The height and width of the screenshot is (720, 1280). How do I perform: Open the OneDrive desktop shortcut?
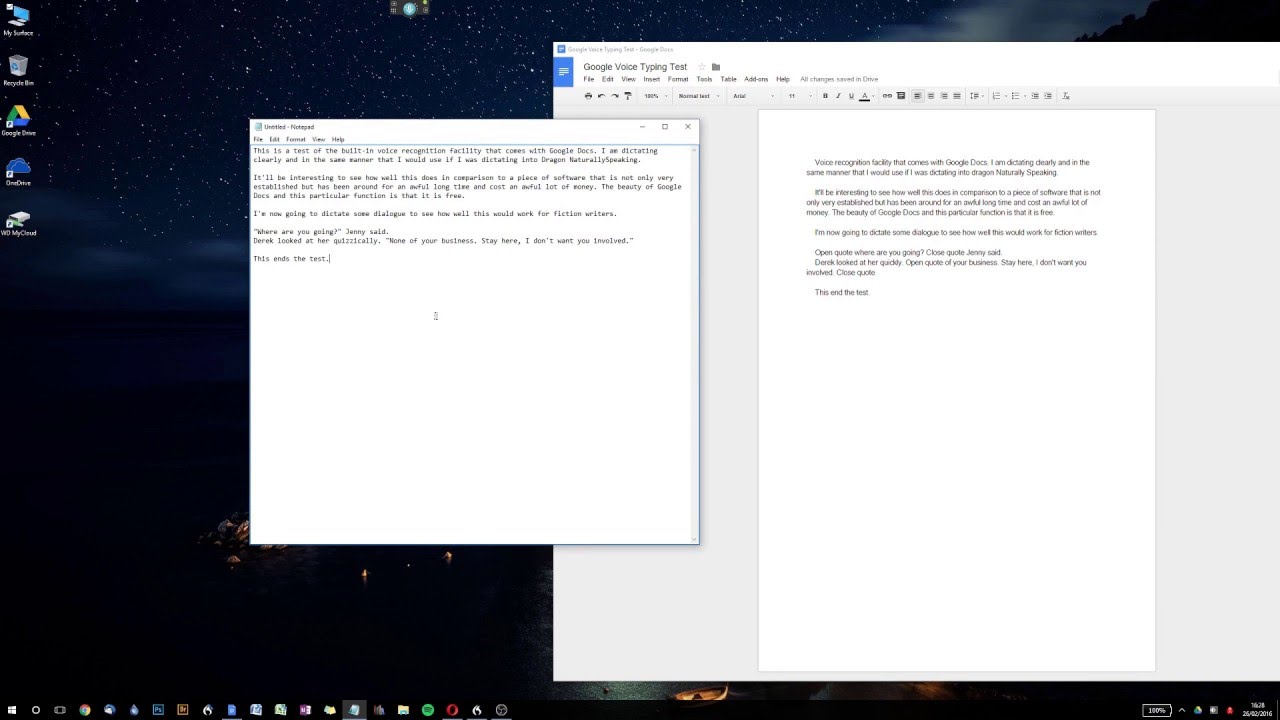(x=18, y=171)
